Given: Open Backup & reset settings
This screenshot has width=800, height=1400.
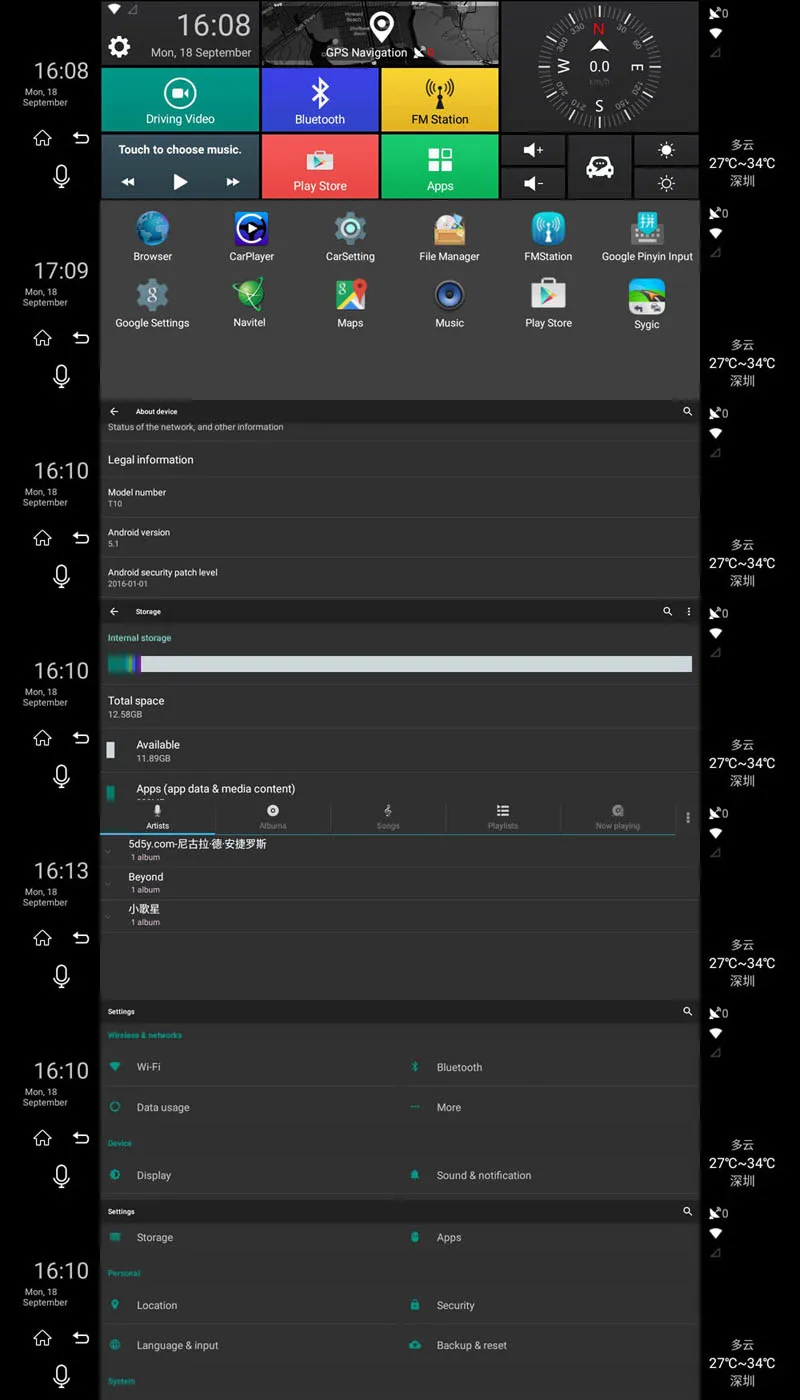Looking at the screenshot, I should [550, 1345].
